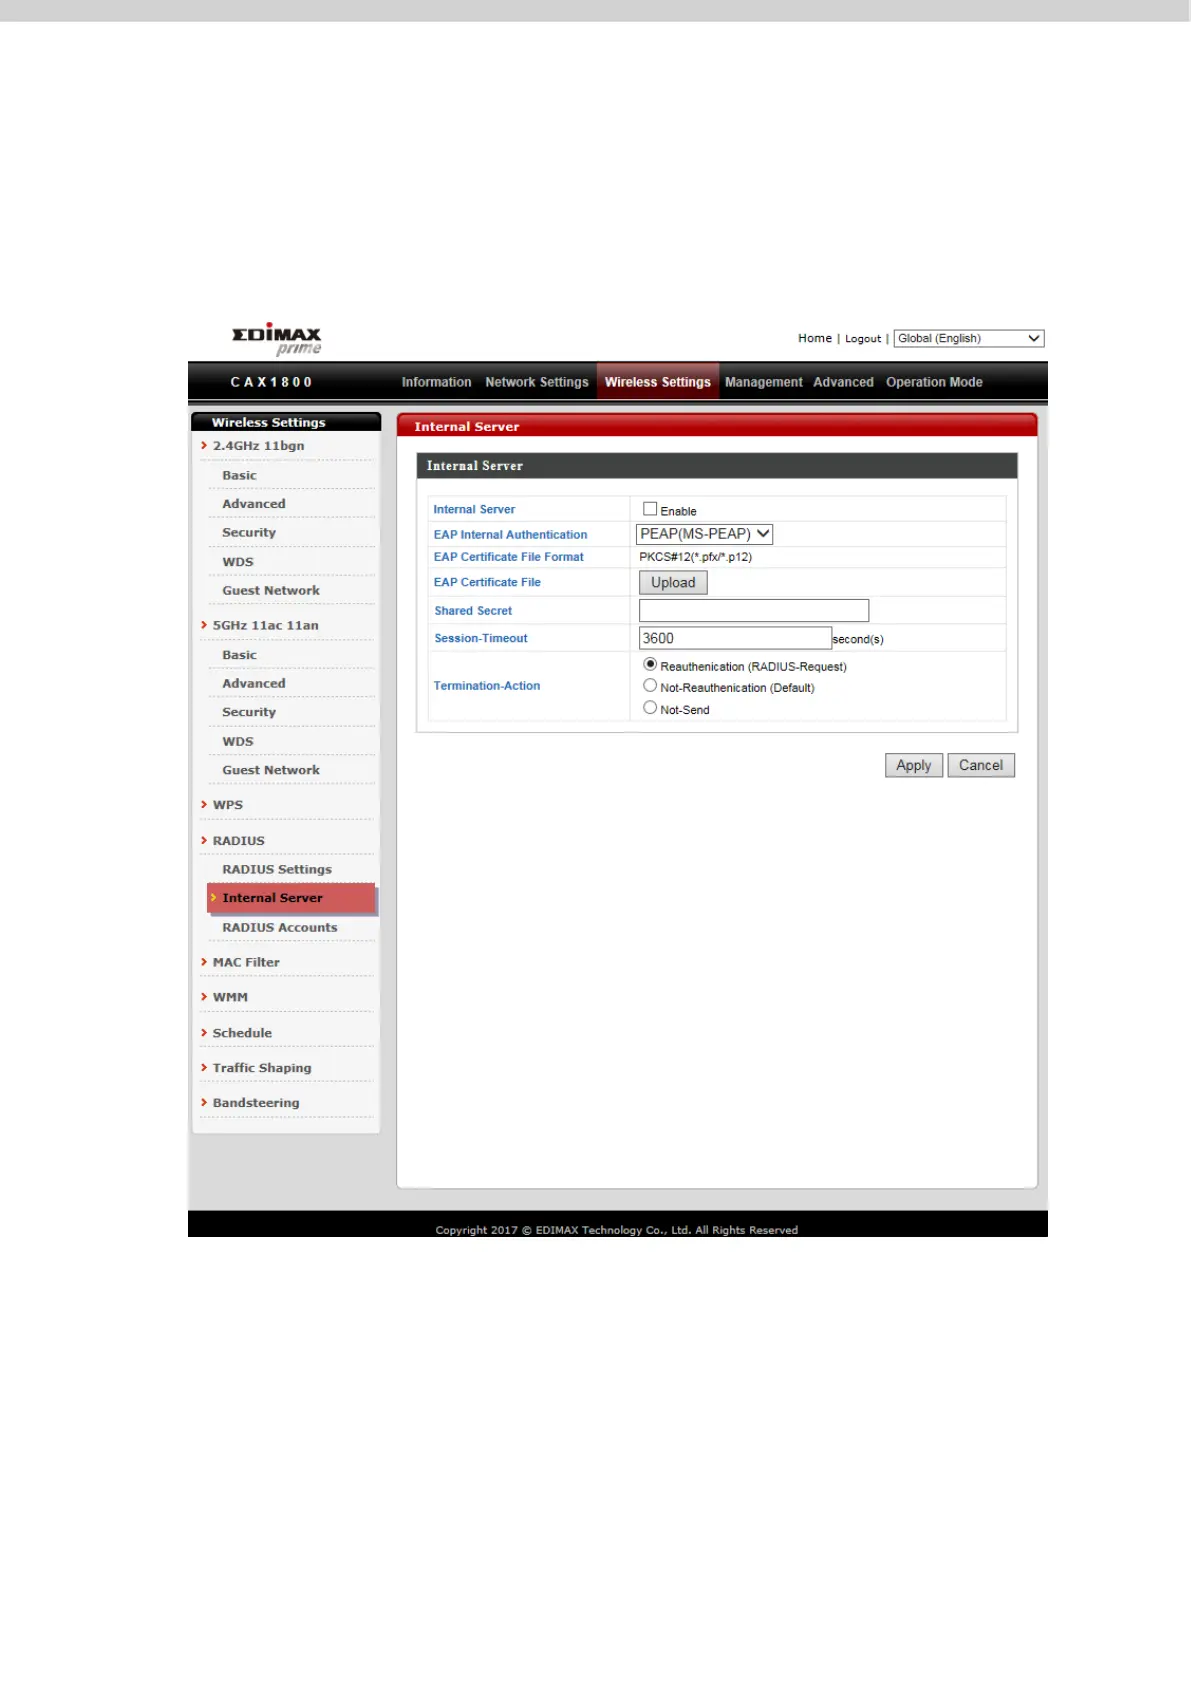
Task: Expand the RADIUS section
Action: (238, 841)
